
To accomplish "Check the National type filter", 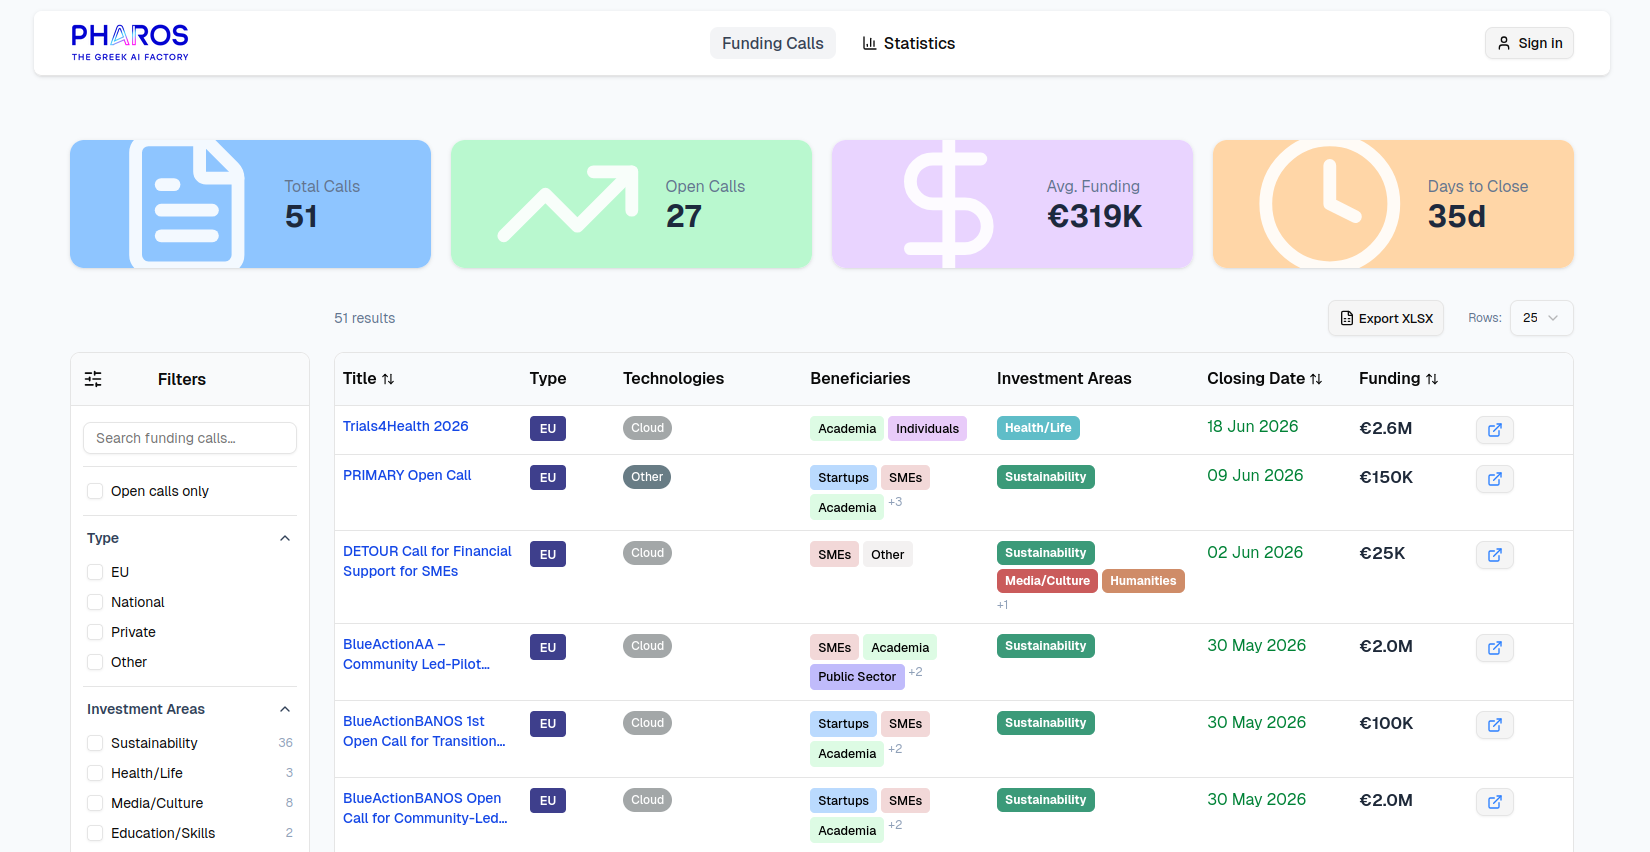I will coord(95,602).
